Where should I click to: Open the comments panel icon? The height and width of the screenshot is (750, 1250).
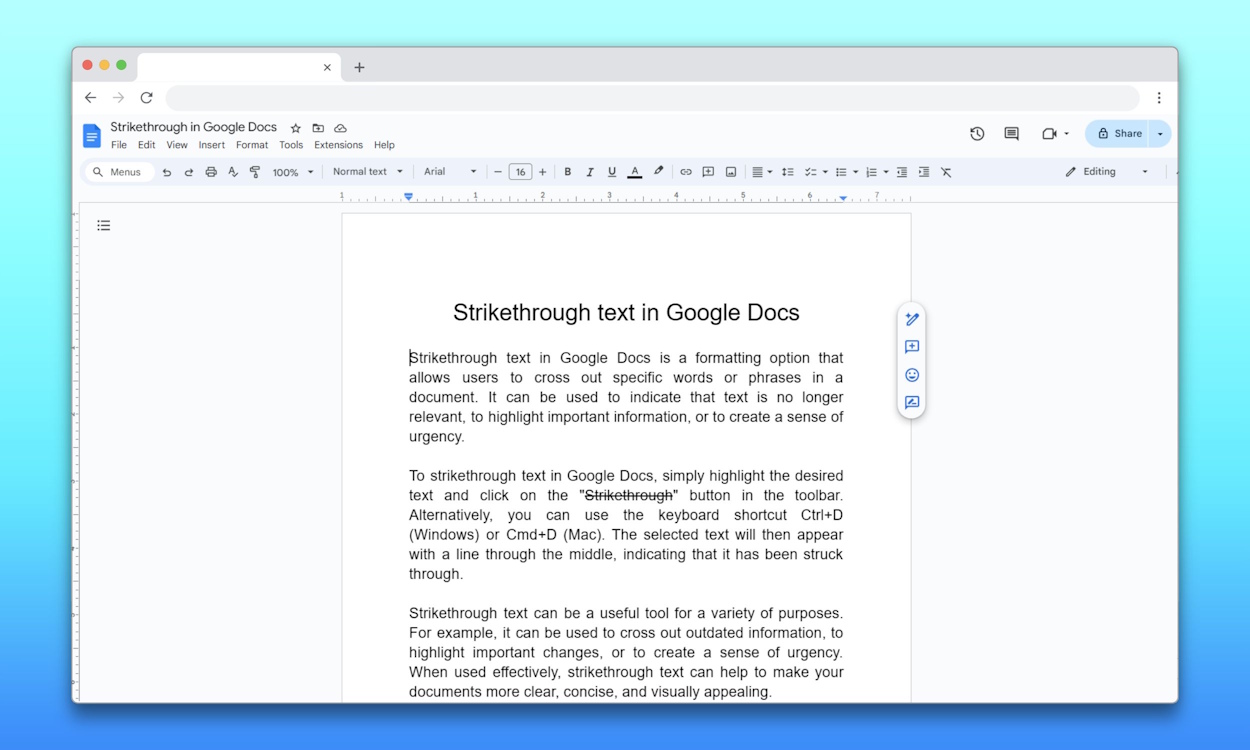[x=1011, y=133]
